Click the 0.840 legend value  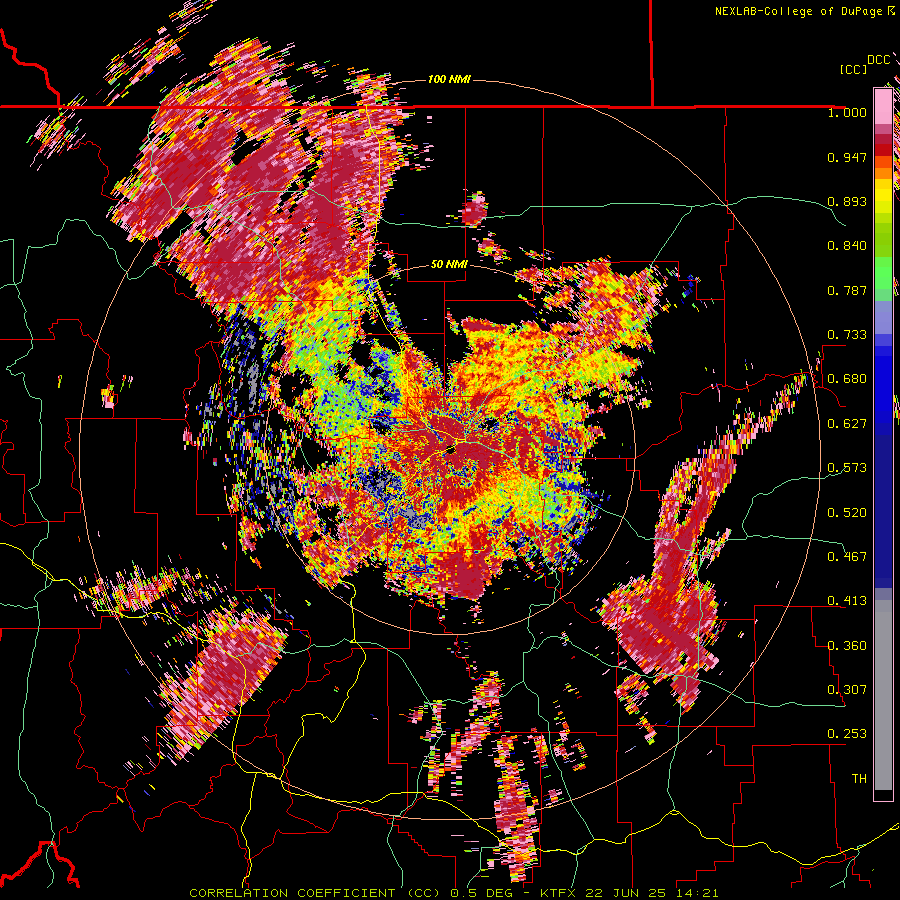[x=847, y=246]
